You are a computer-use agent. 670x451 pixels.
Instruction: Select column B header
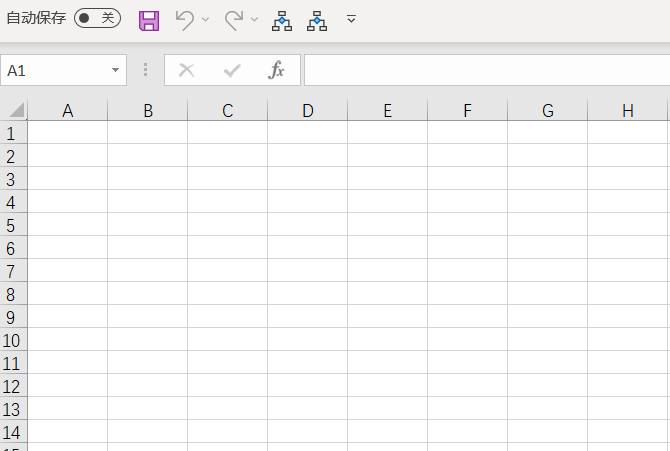(147, 111)
